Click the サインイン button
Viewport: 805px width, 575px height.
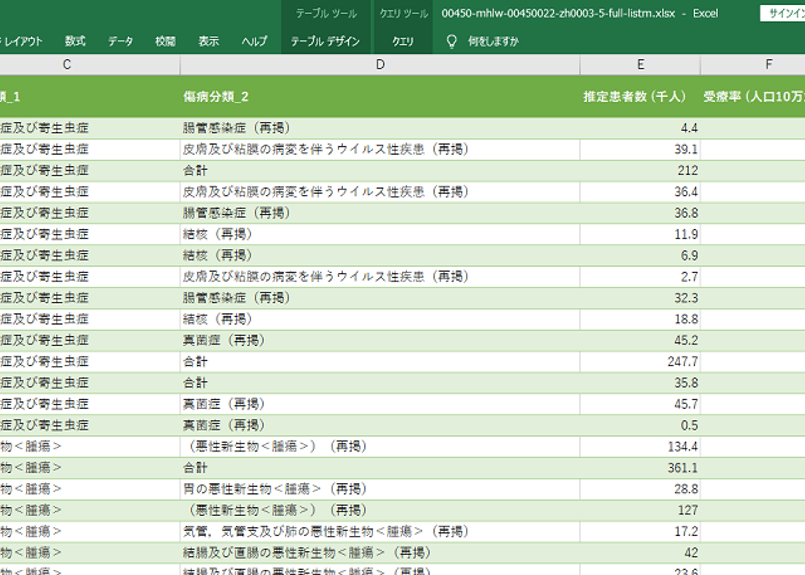[x=783, y=14]
